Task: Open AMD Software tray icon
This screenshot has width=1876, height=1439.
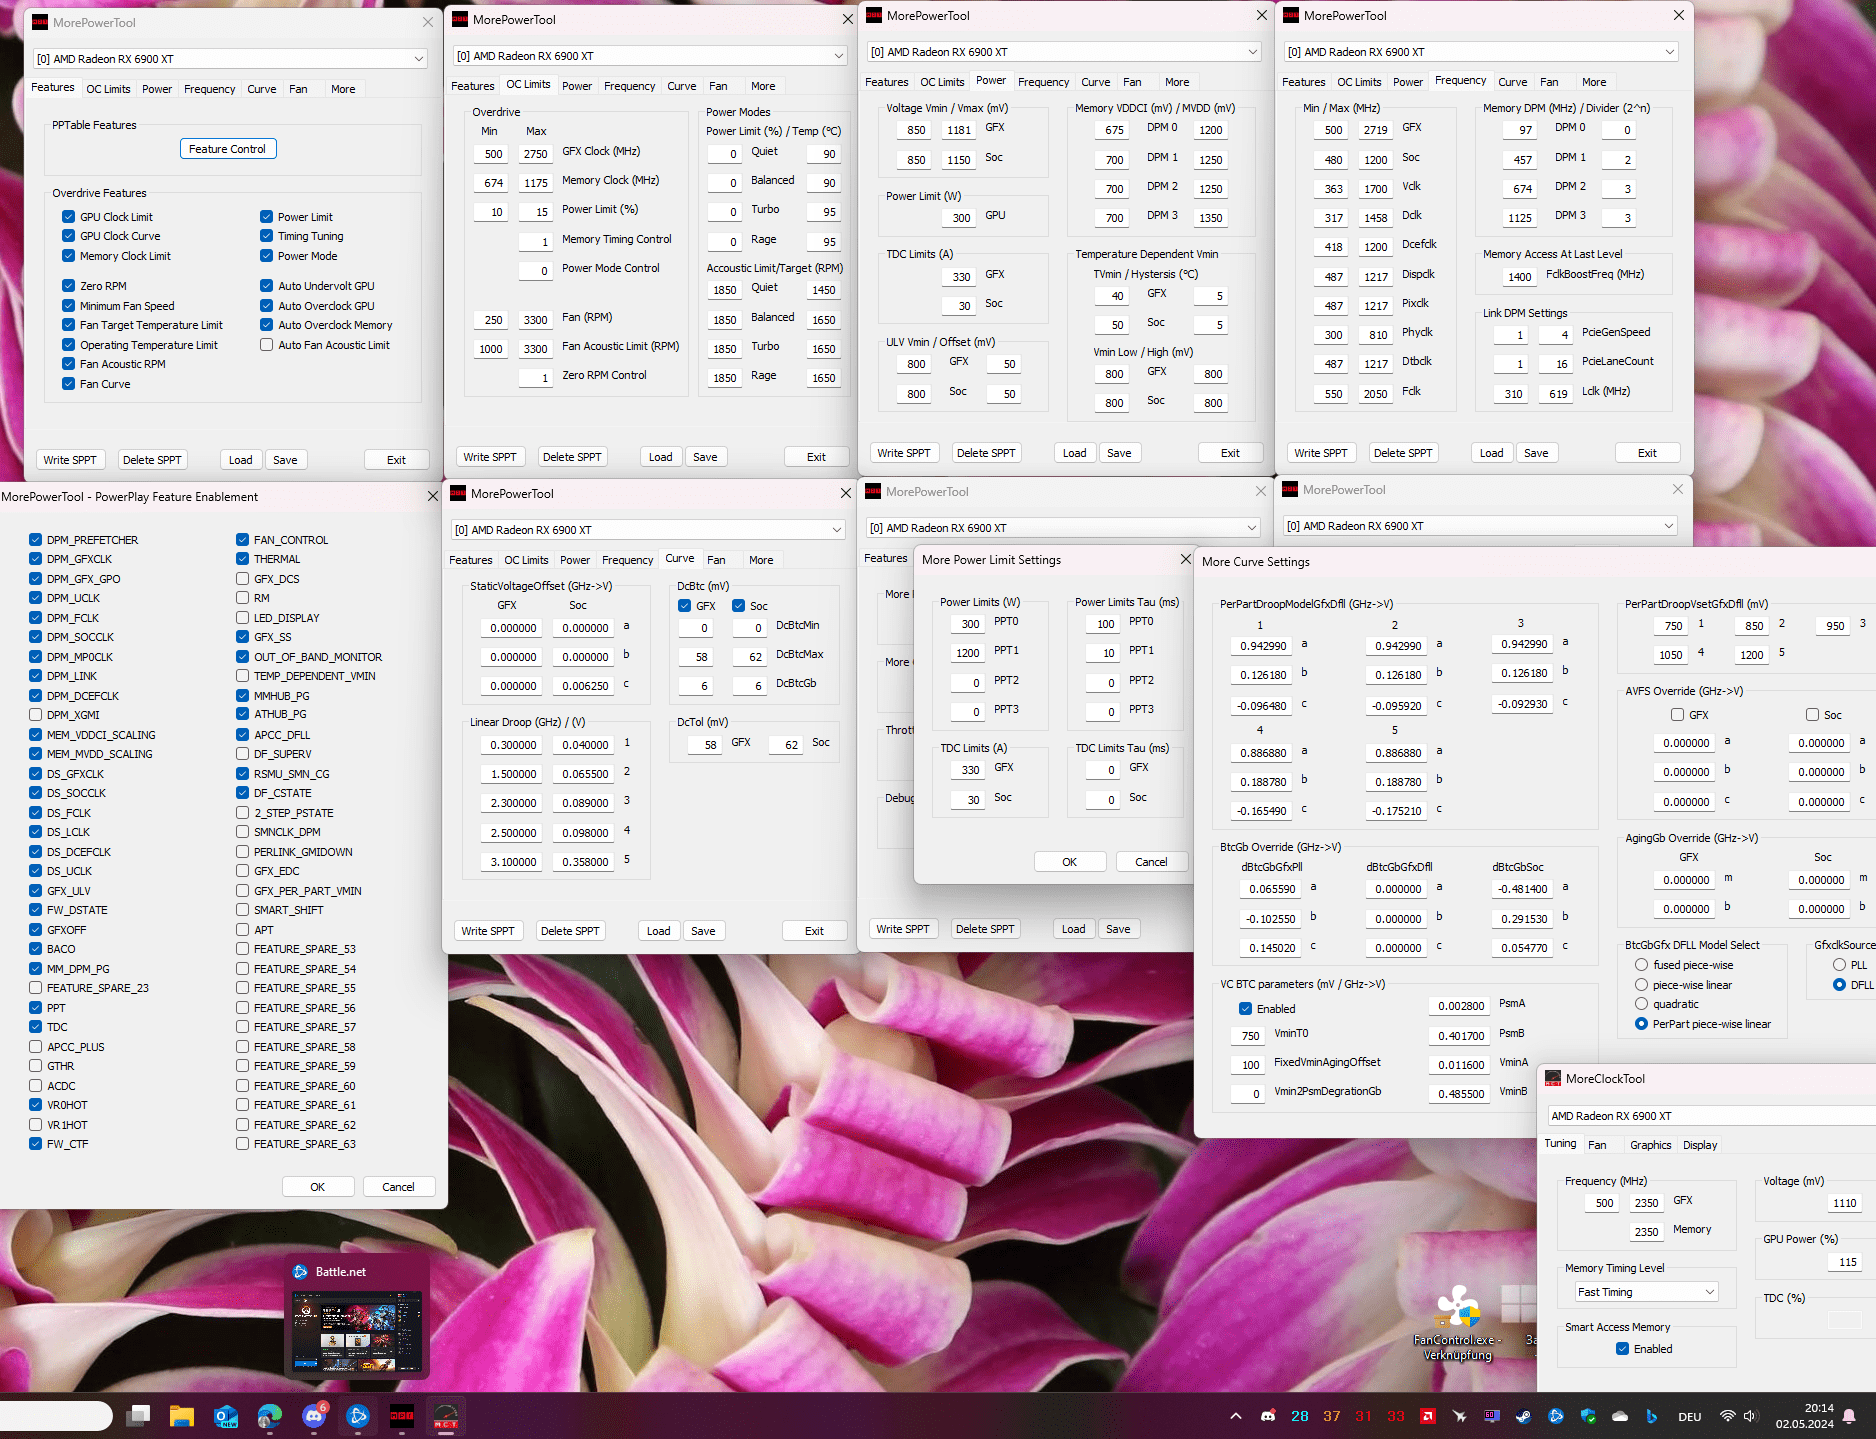Action: click(x=1428, y=1416)
